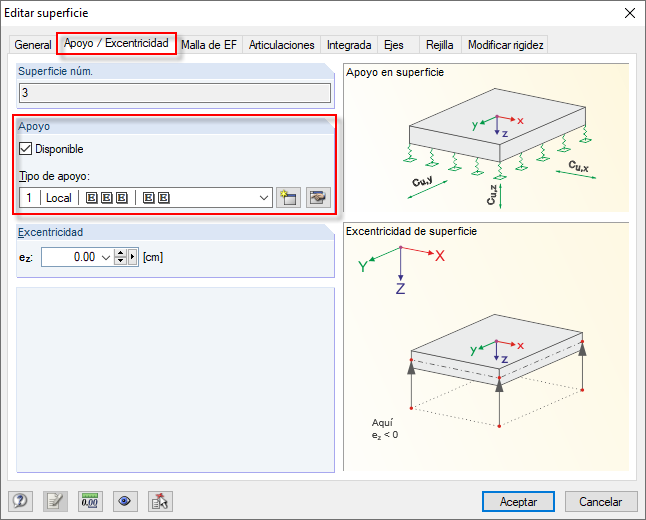The width and height of the screenshot is (646, 520).
Task: Switch to the General tab
Action: pyautogui.click(x=33, y=45)
